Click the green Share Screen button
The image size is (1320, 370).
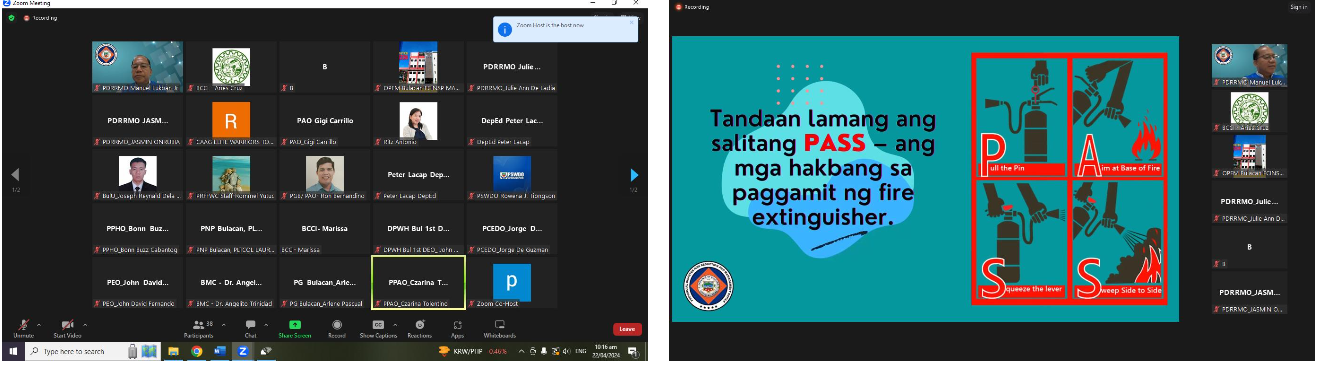295,328
